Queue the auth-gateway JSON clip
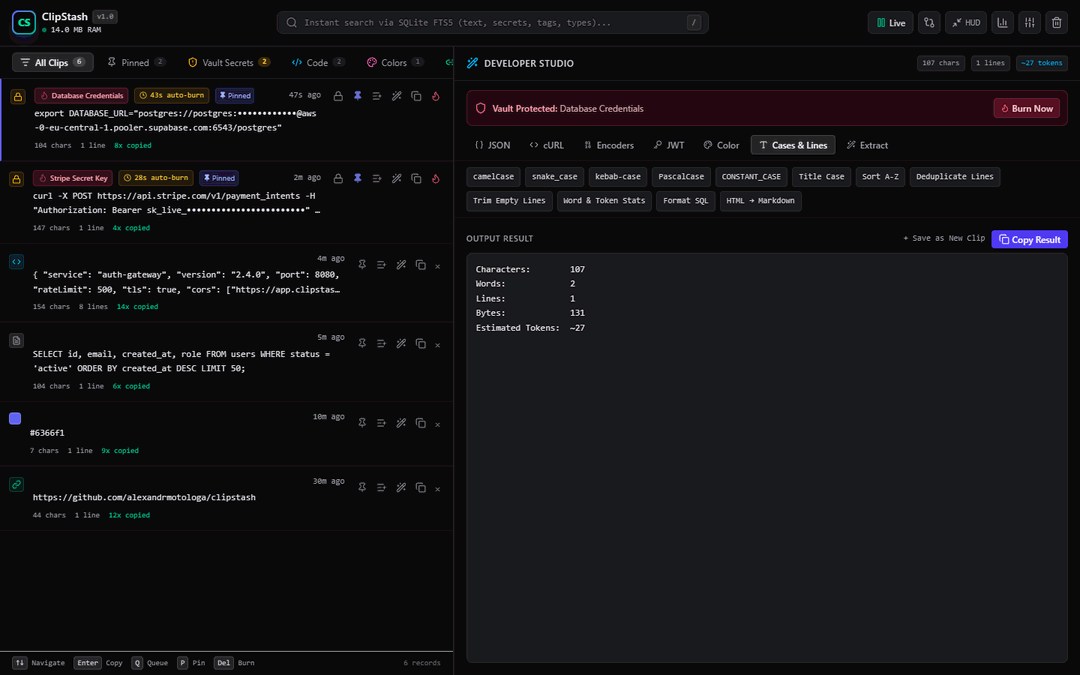This screenshot has width=1080, height=675. click(381, 265)
